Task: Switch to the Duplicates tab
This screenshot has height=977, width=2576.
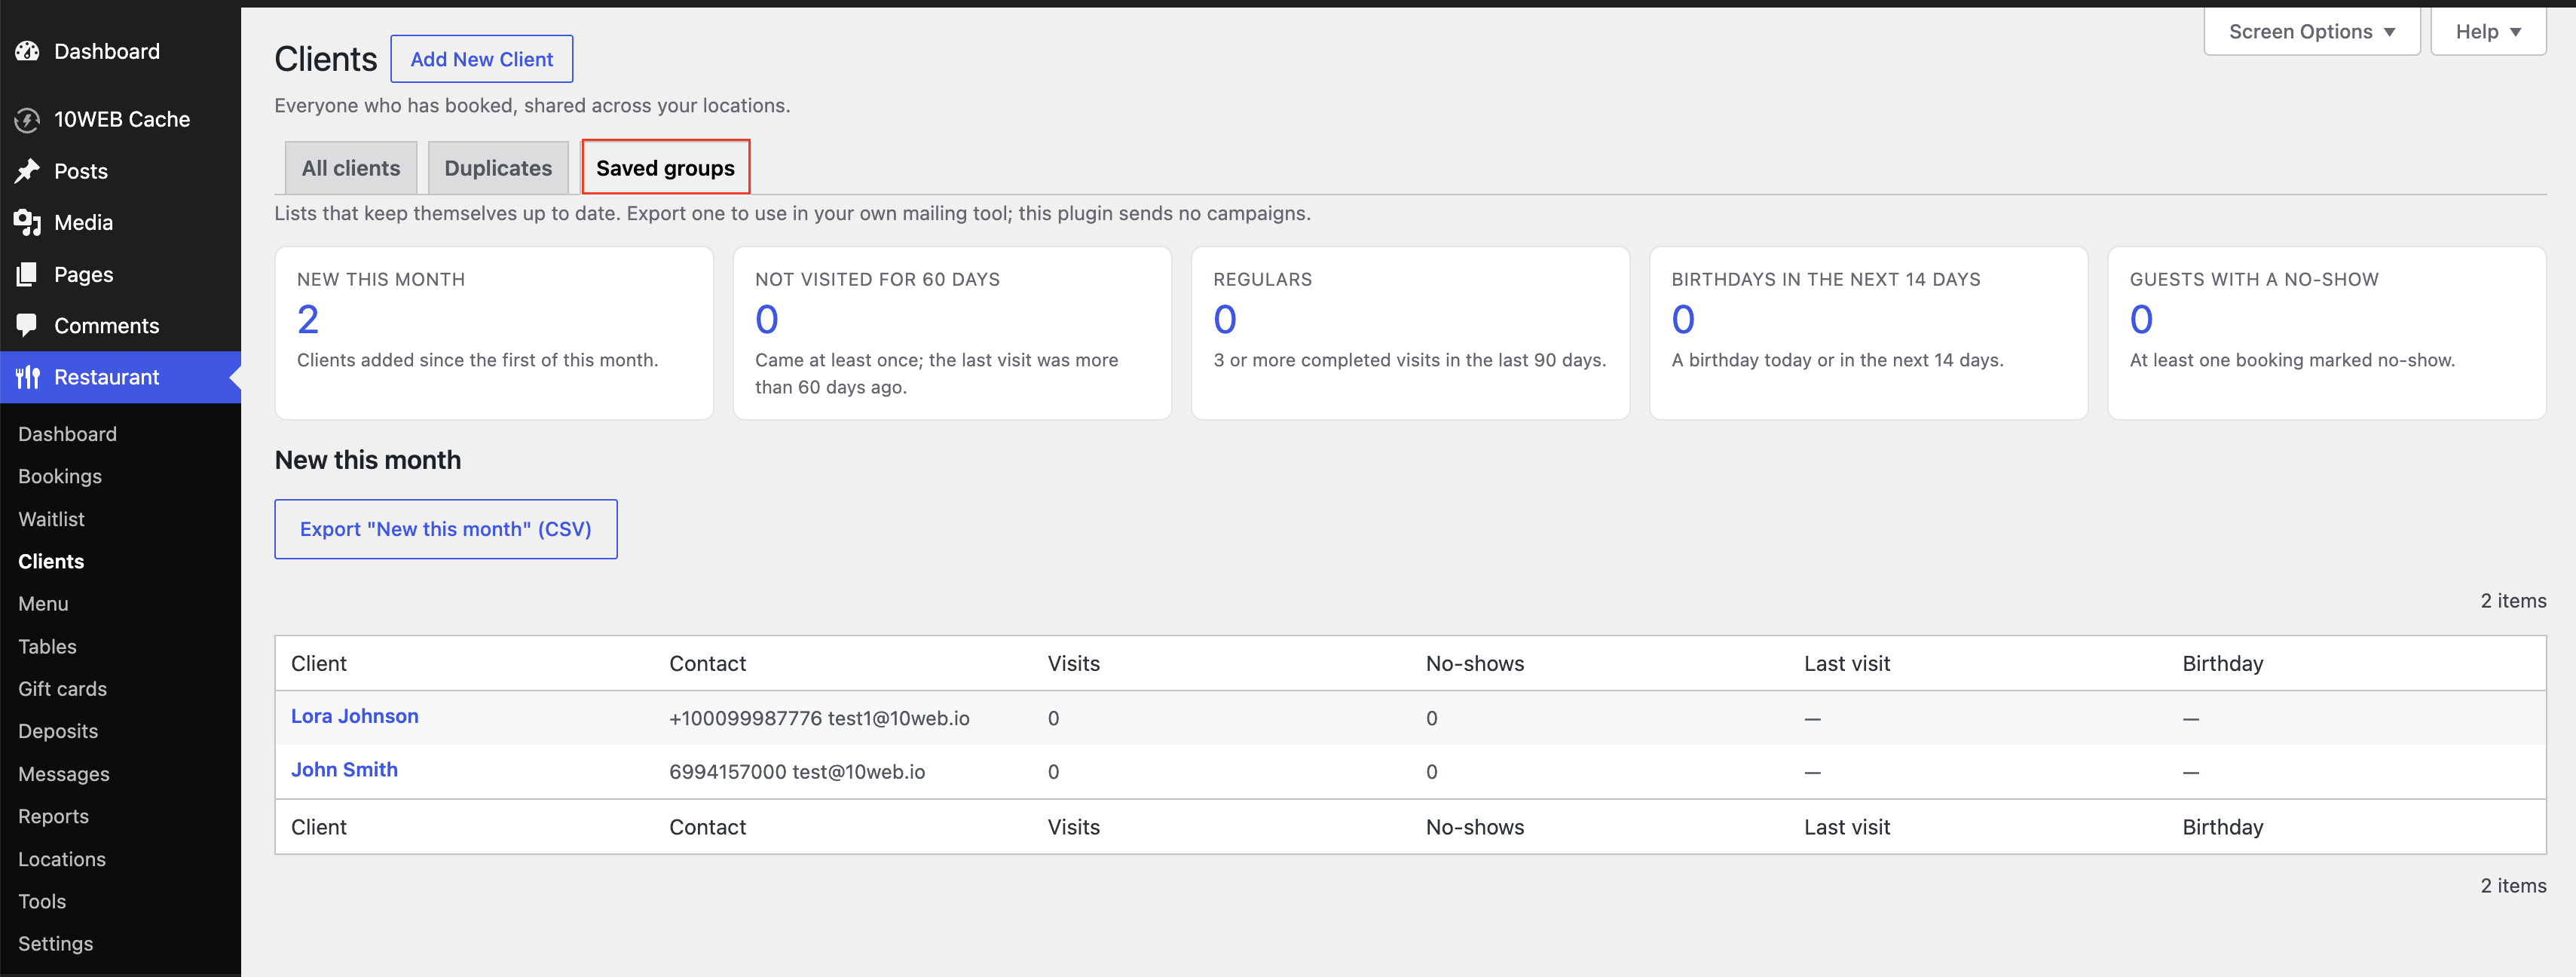Action: [498, 168]
